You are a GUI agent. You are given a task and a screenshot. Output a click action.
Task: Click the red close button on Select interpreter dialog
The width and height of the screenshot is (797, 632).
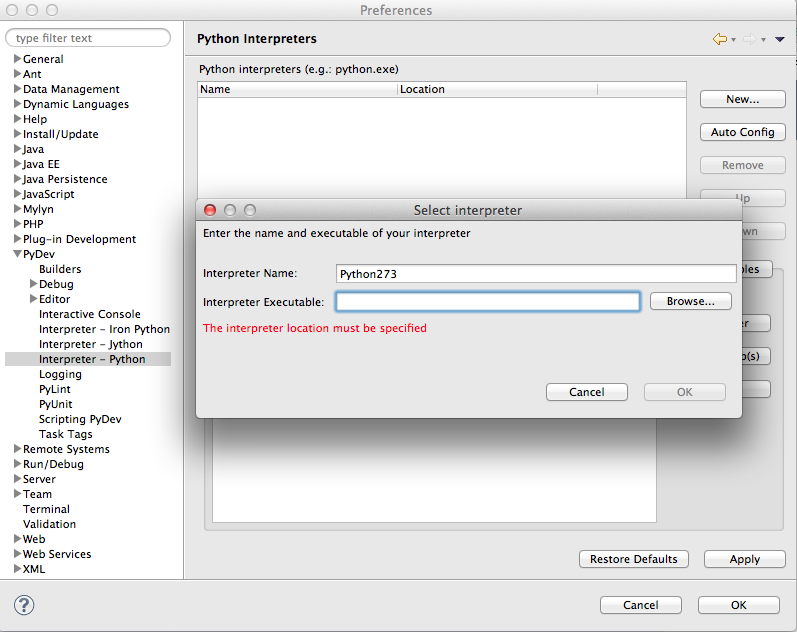[210, 210]
